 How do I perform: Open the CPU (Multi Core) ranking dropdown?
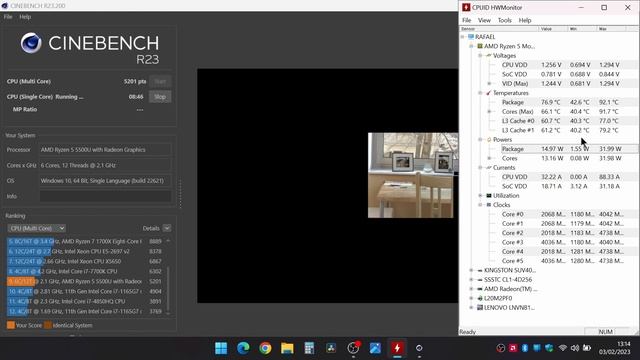point(36,228)
